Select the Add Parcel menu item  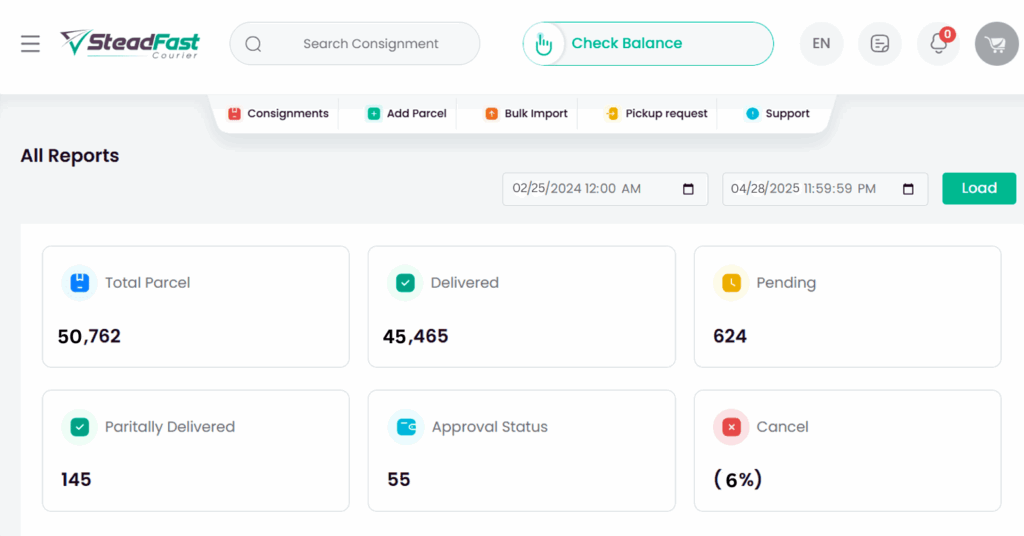coord(407,114)
